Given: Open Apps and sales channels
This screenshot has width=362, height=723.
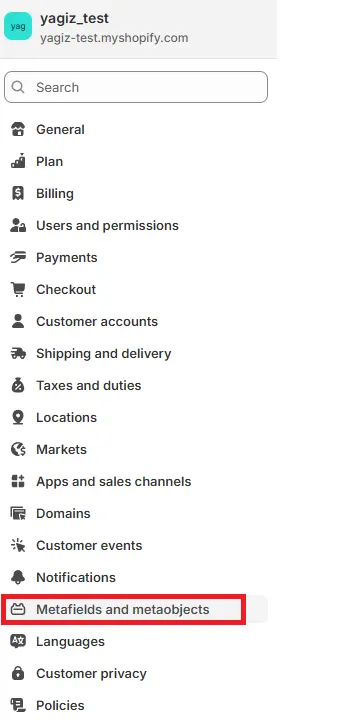Looking at the screenshot, I should coord(136,481).
